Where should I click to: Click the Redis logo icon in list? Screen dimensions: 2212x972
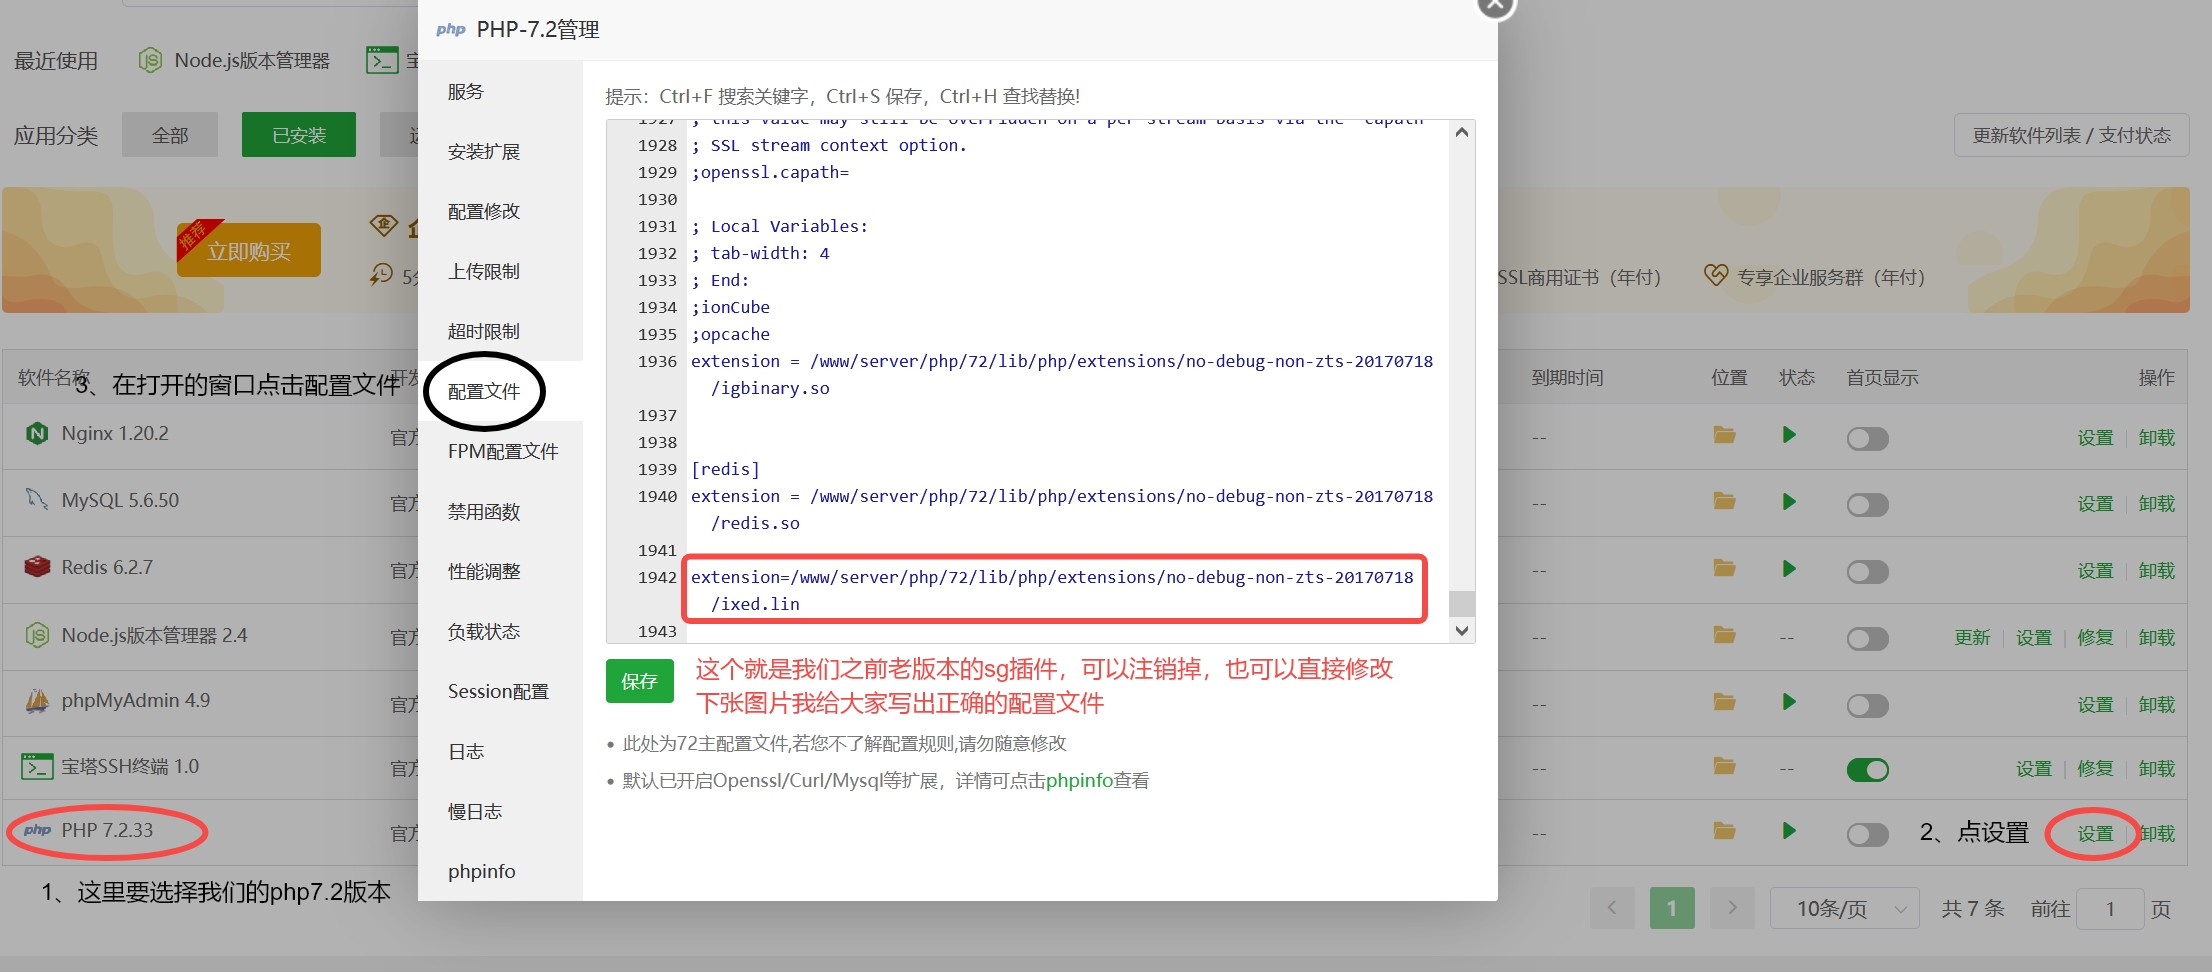[37, 567]
